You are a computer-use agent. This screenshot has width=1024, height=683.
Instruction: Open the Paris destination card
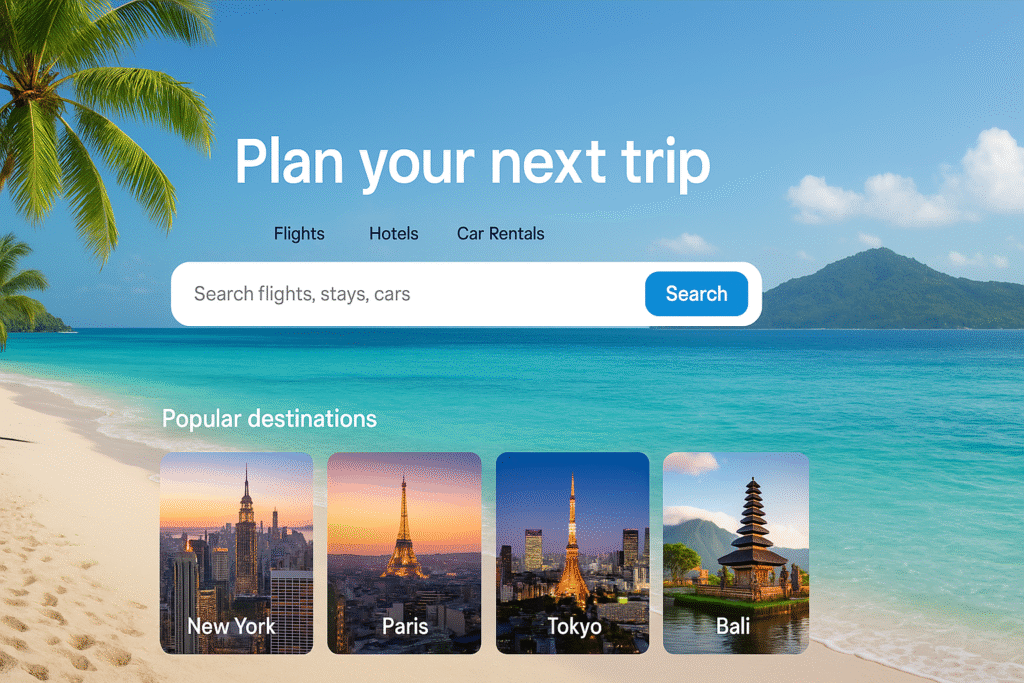(x=404, y=553)
